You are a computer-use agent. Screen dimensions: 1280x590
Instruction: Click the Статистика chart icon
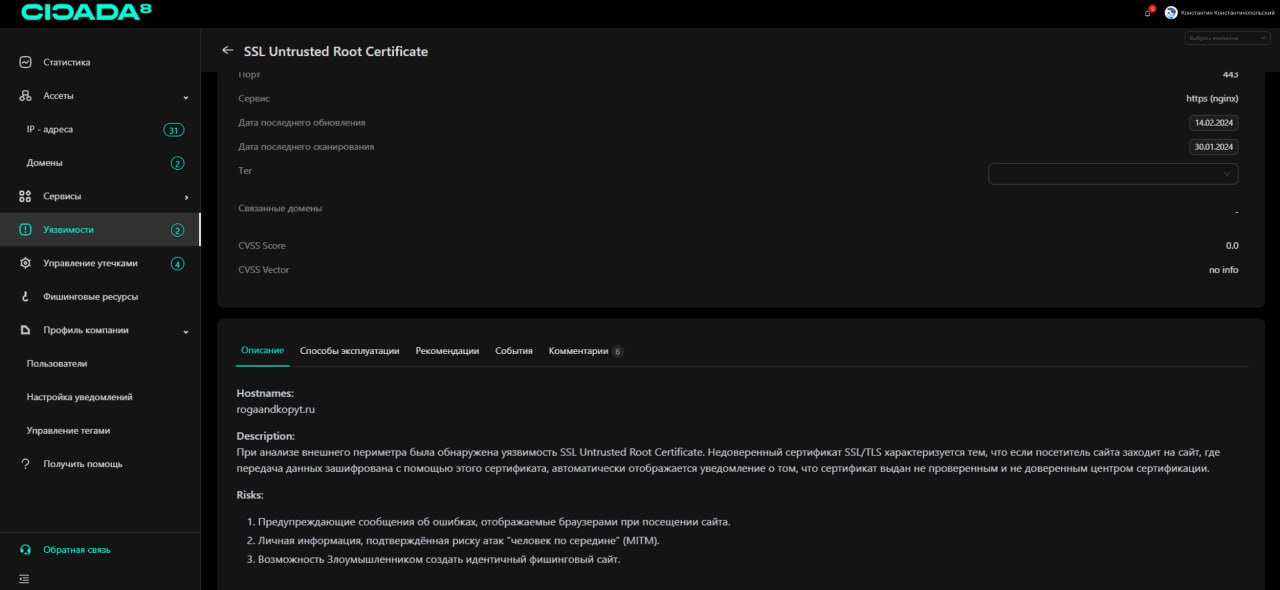click(26, 62)
